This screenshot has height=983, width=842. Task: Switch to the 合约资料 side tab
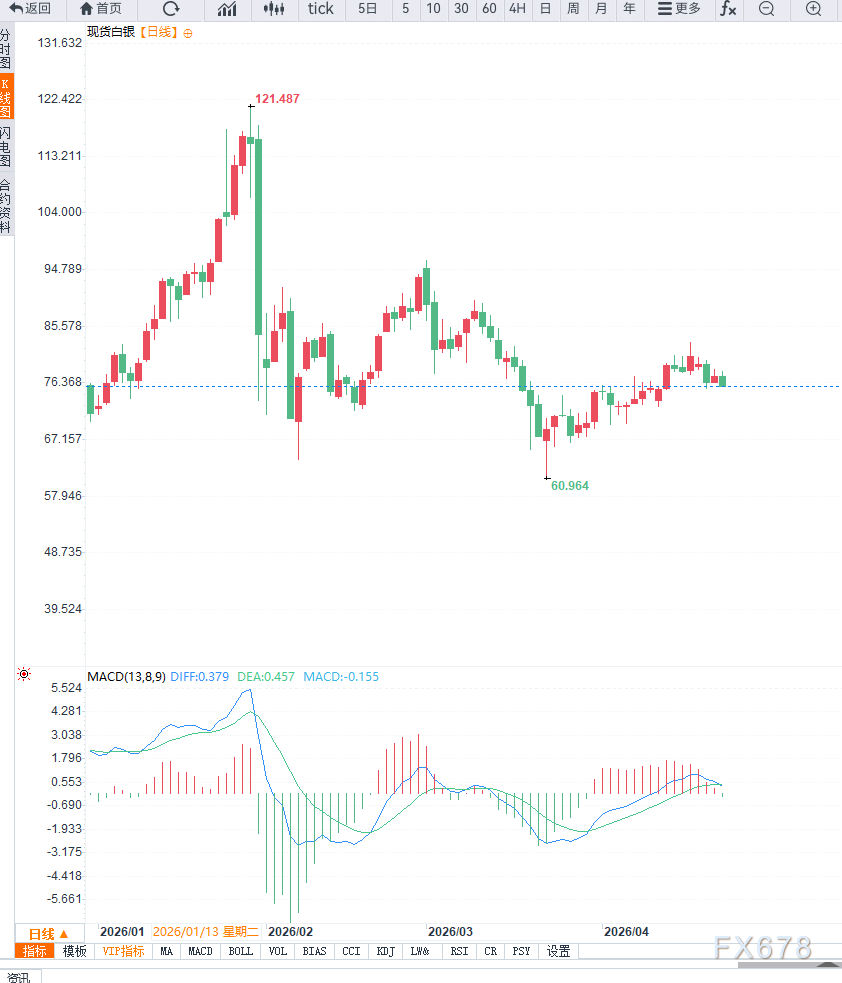6,205
